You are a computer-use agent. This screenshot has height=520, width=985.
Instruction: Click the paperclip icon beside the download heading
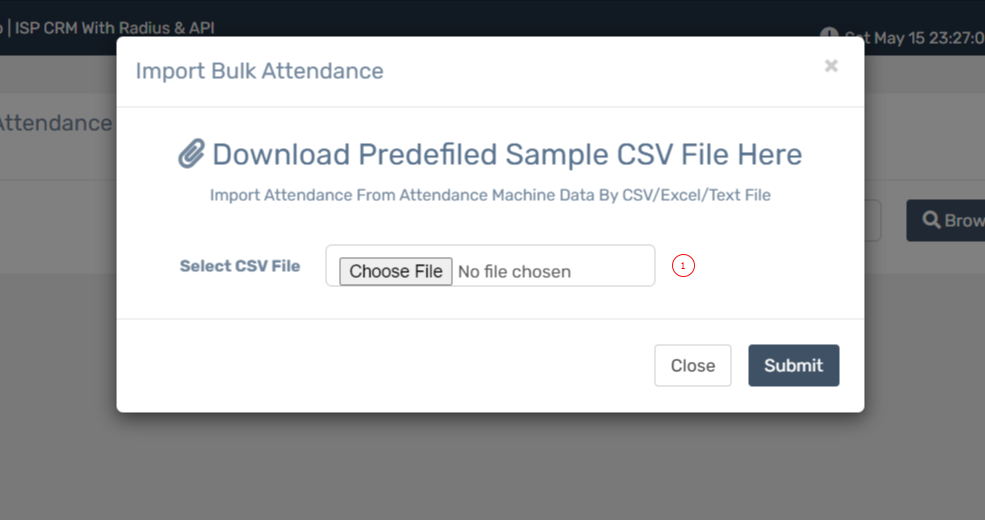[x=191, y=154]
